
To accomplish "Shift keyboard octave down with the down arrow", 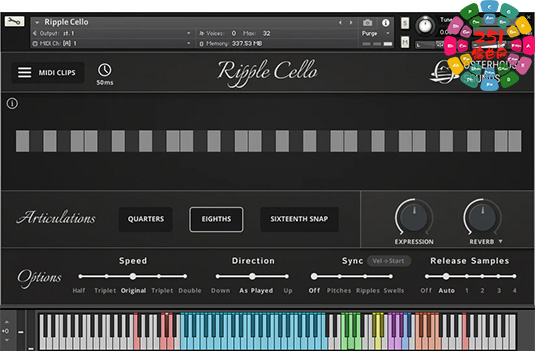I will (x=7, y=340).
